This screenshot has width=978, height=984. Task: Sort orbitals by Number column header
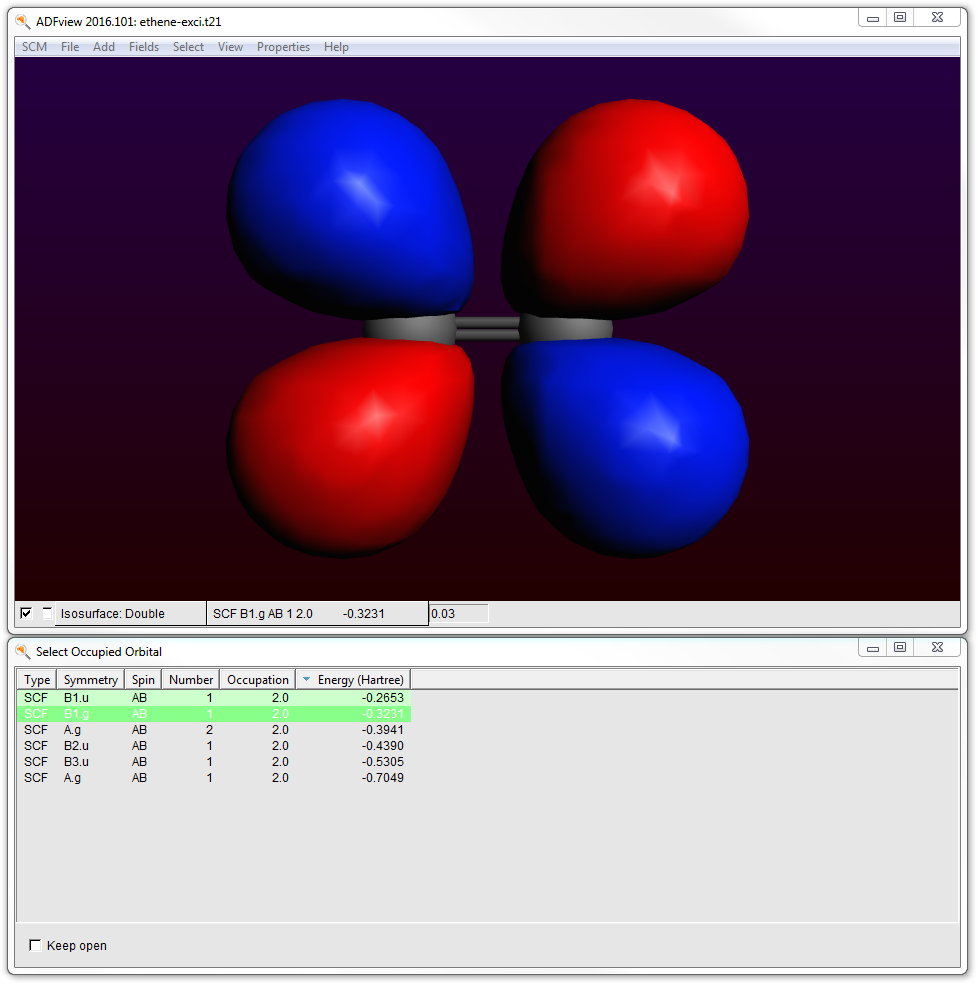pyautogui.click(x=191, y=680)
